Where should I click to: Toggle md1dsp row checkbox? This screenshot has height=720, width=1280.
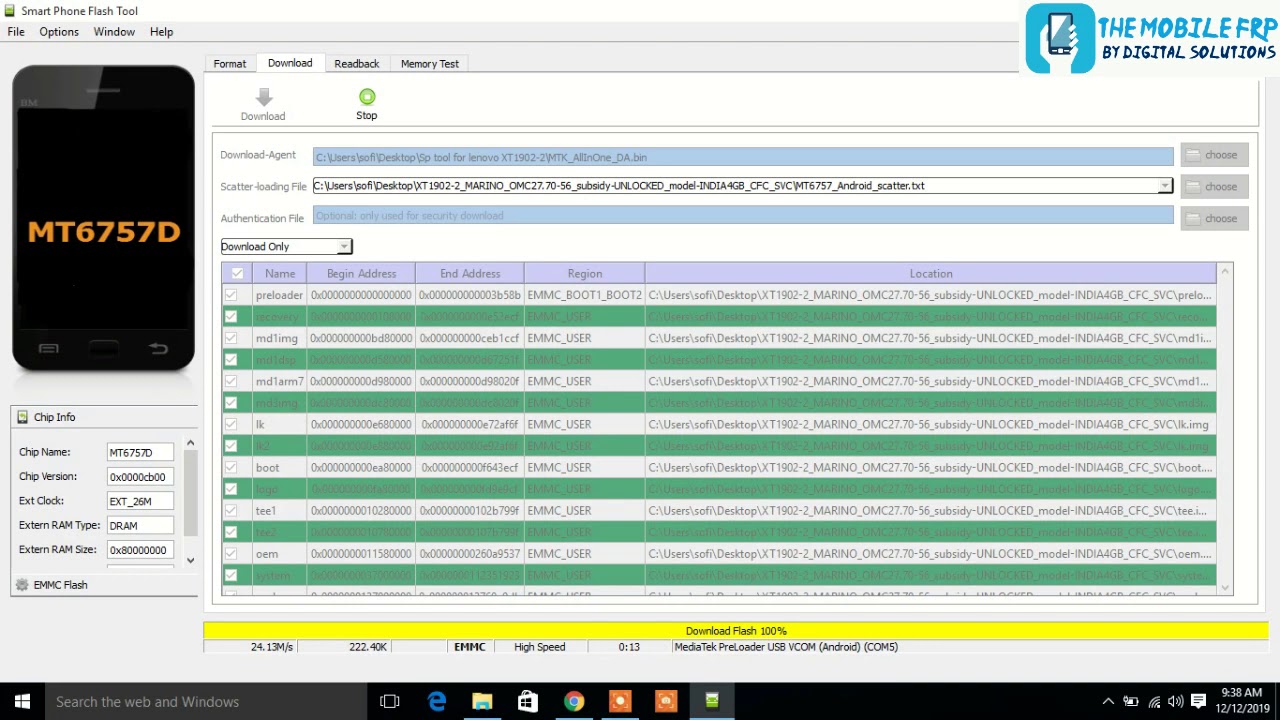231,359
